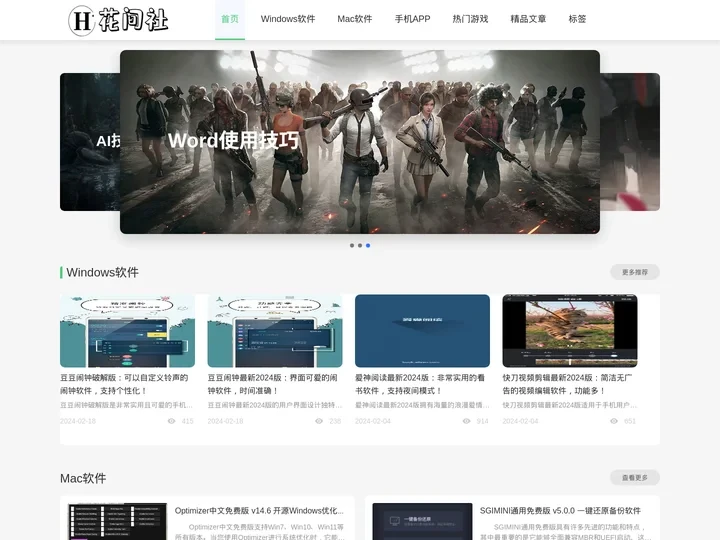Open the 热门游戏 navigation menu
Viewport: 720px width, 540px height.
click(x=470, y=19)
